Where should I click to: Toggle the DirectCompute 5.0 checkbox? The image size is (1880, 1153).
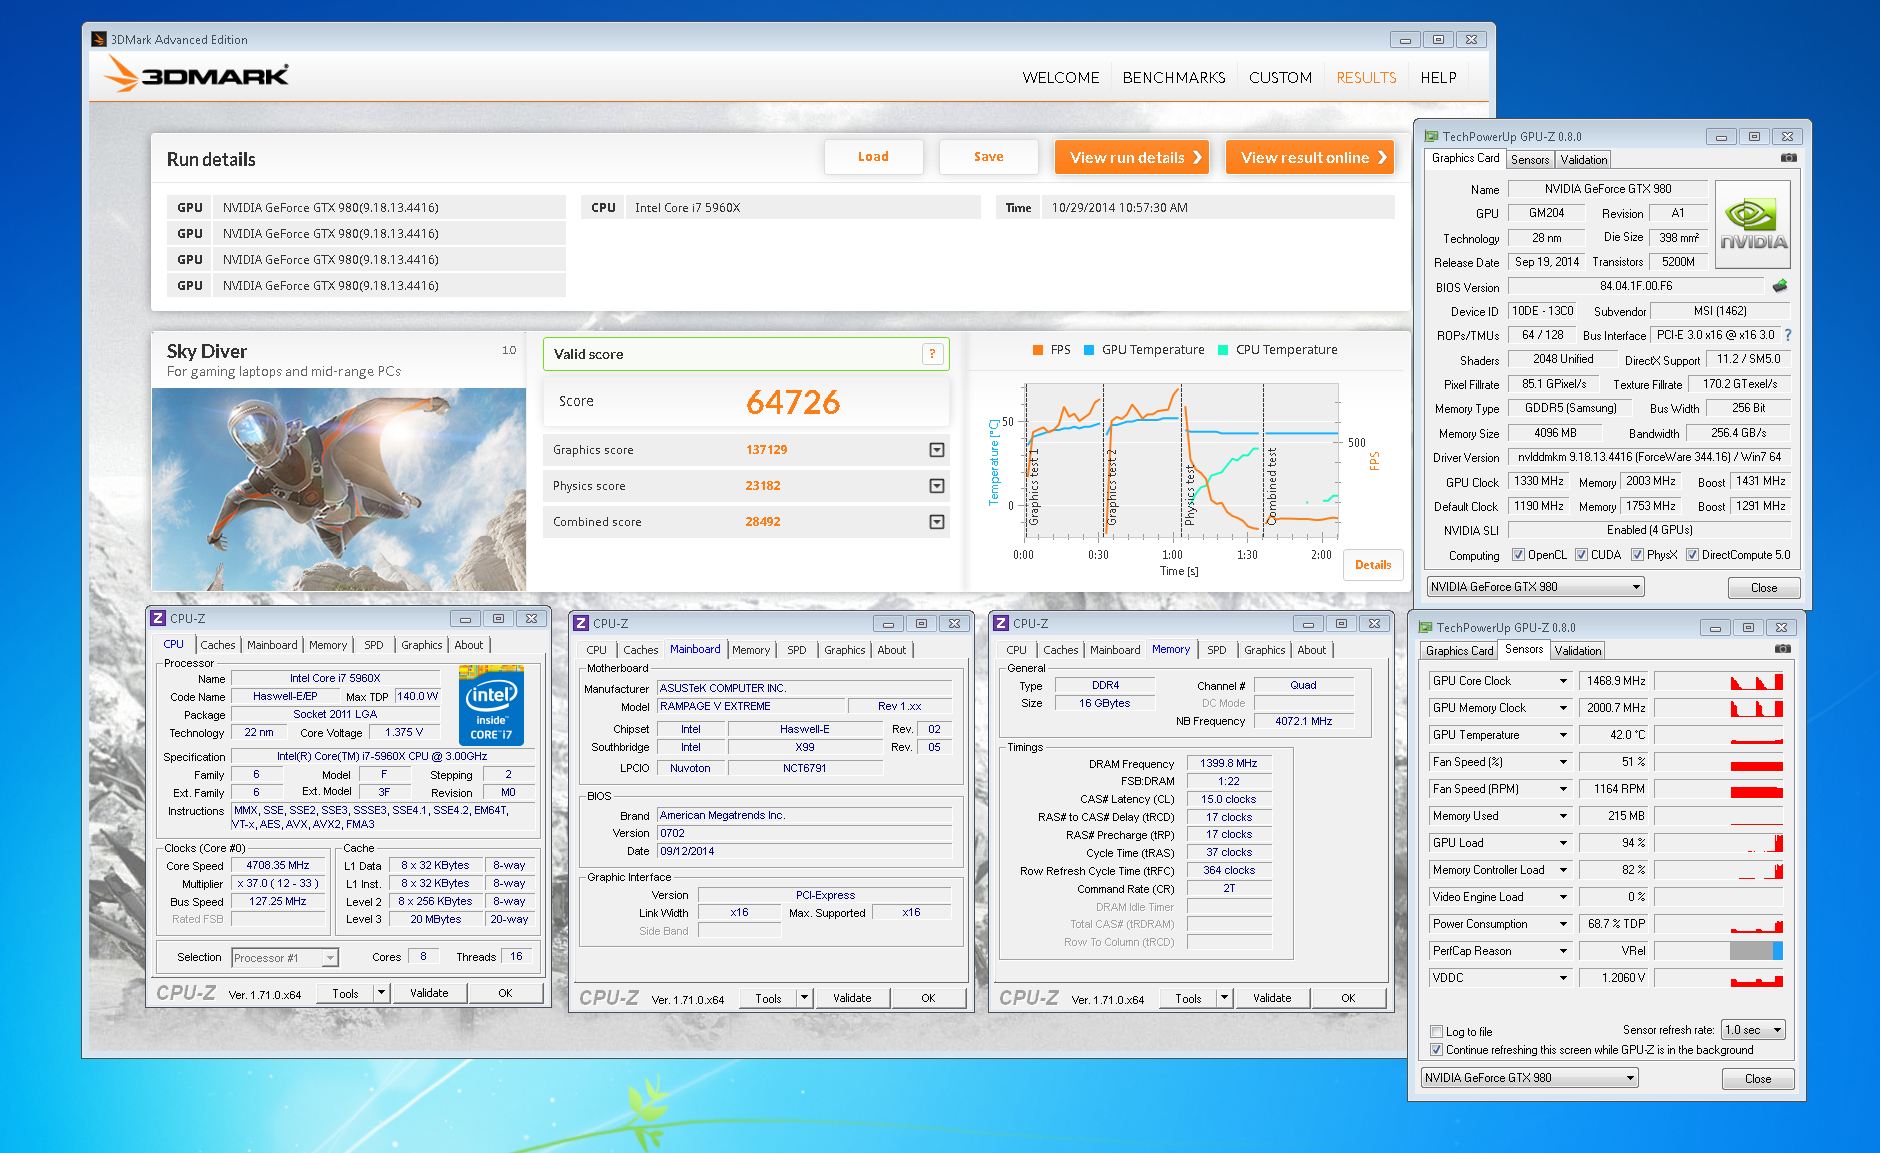(1692, 555)
